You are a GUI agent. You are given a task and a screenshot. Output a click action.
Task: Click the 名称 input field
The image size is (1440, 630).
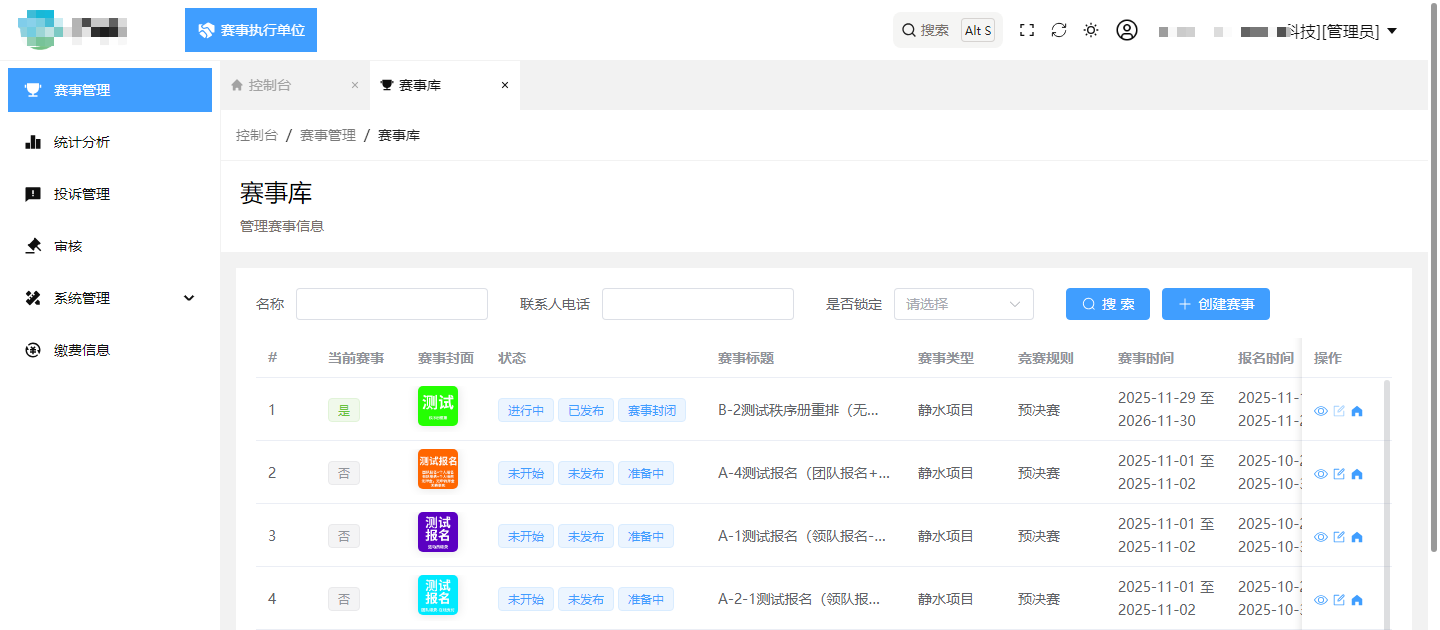(x=391, y=303)
